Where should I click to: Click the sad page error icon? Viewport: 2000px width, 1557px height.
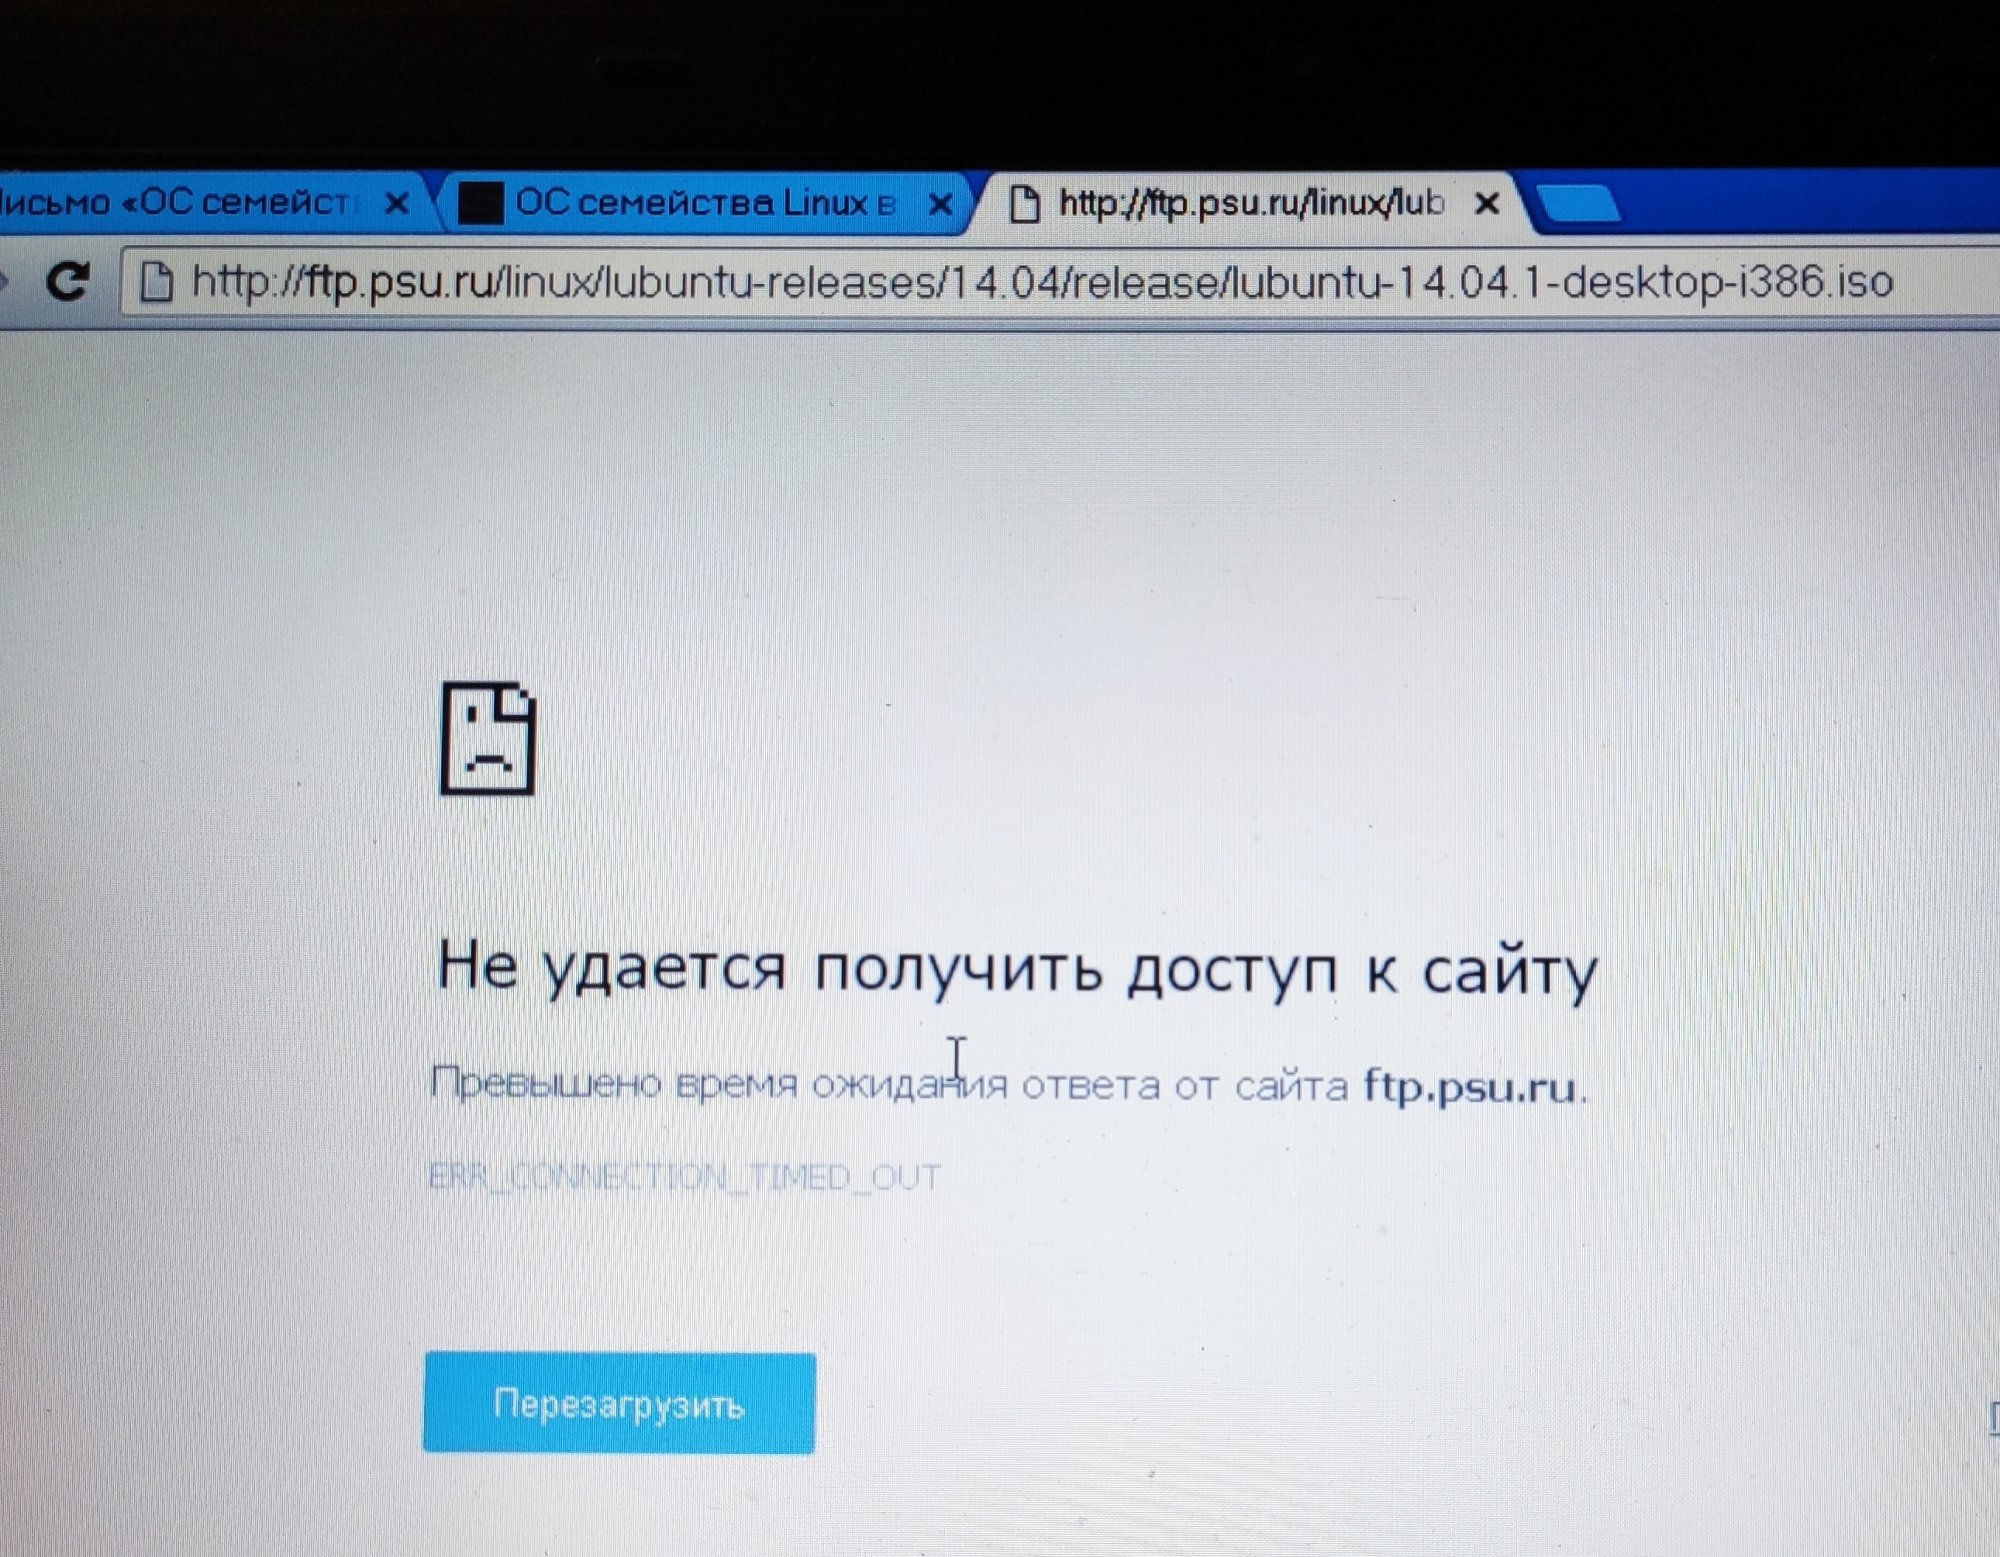click(488, 739)
